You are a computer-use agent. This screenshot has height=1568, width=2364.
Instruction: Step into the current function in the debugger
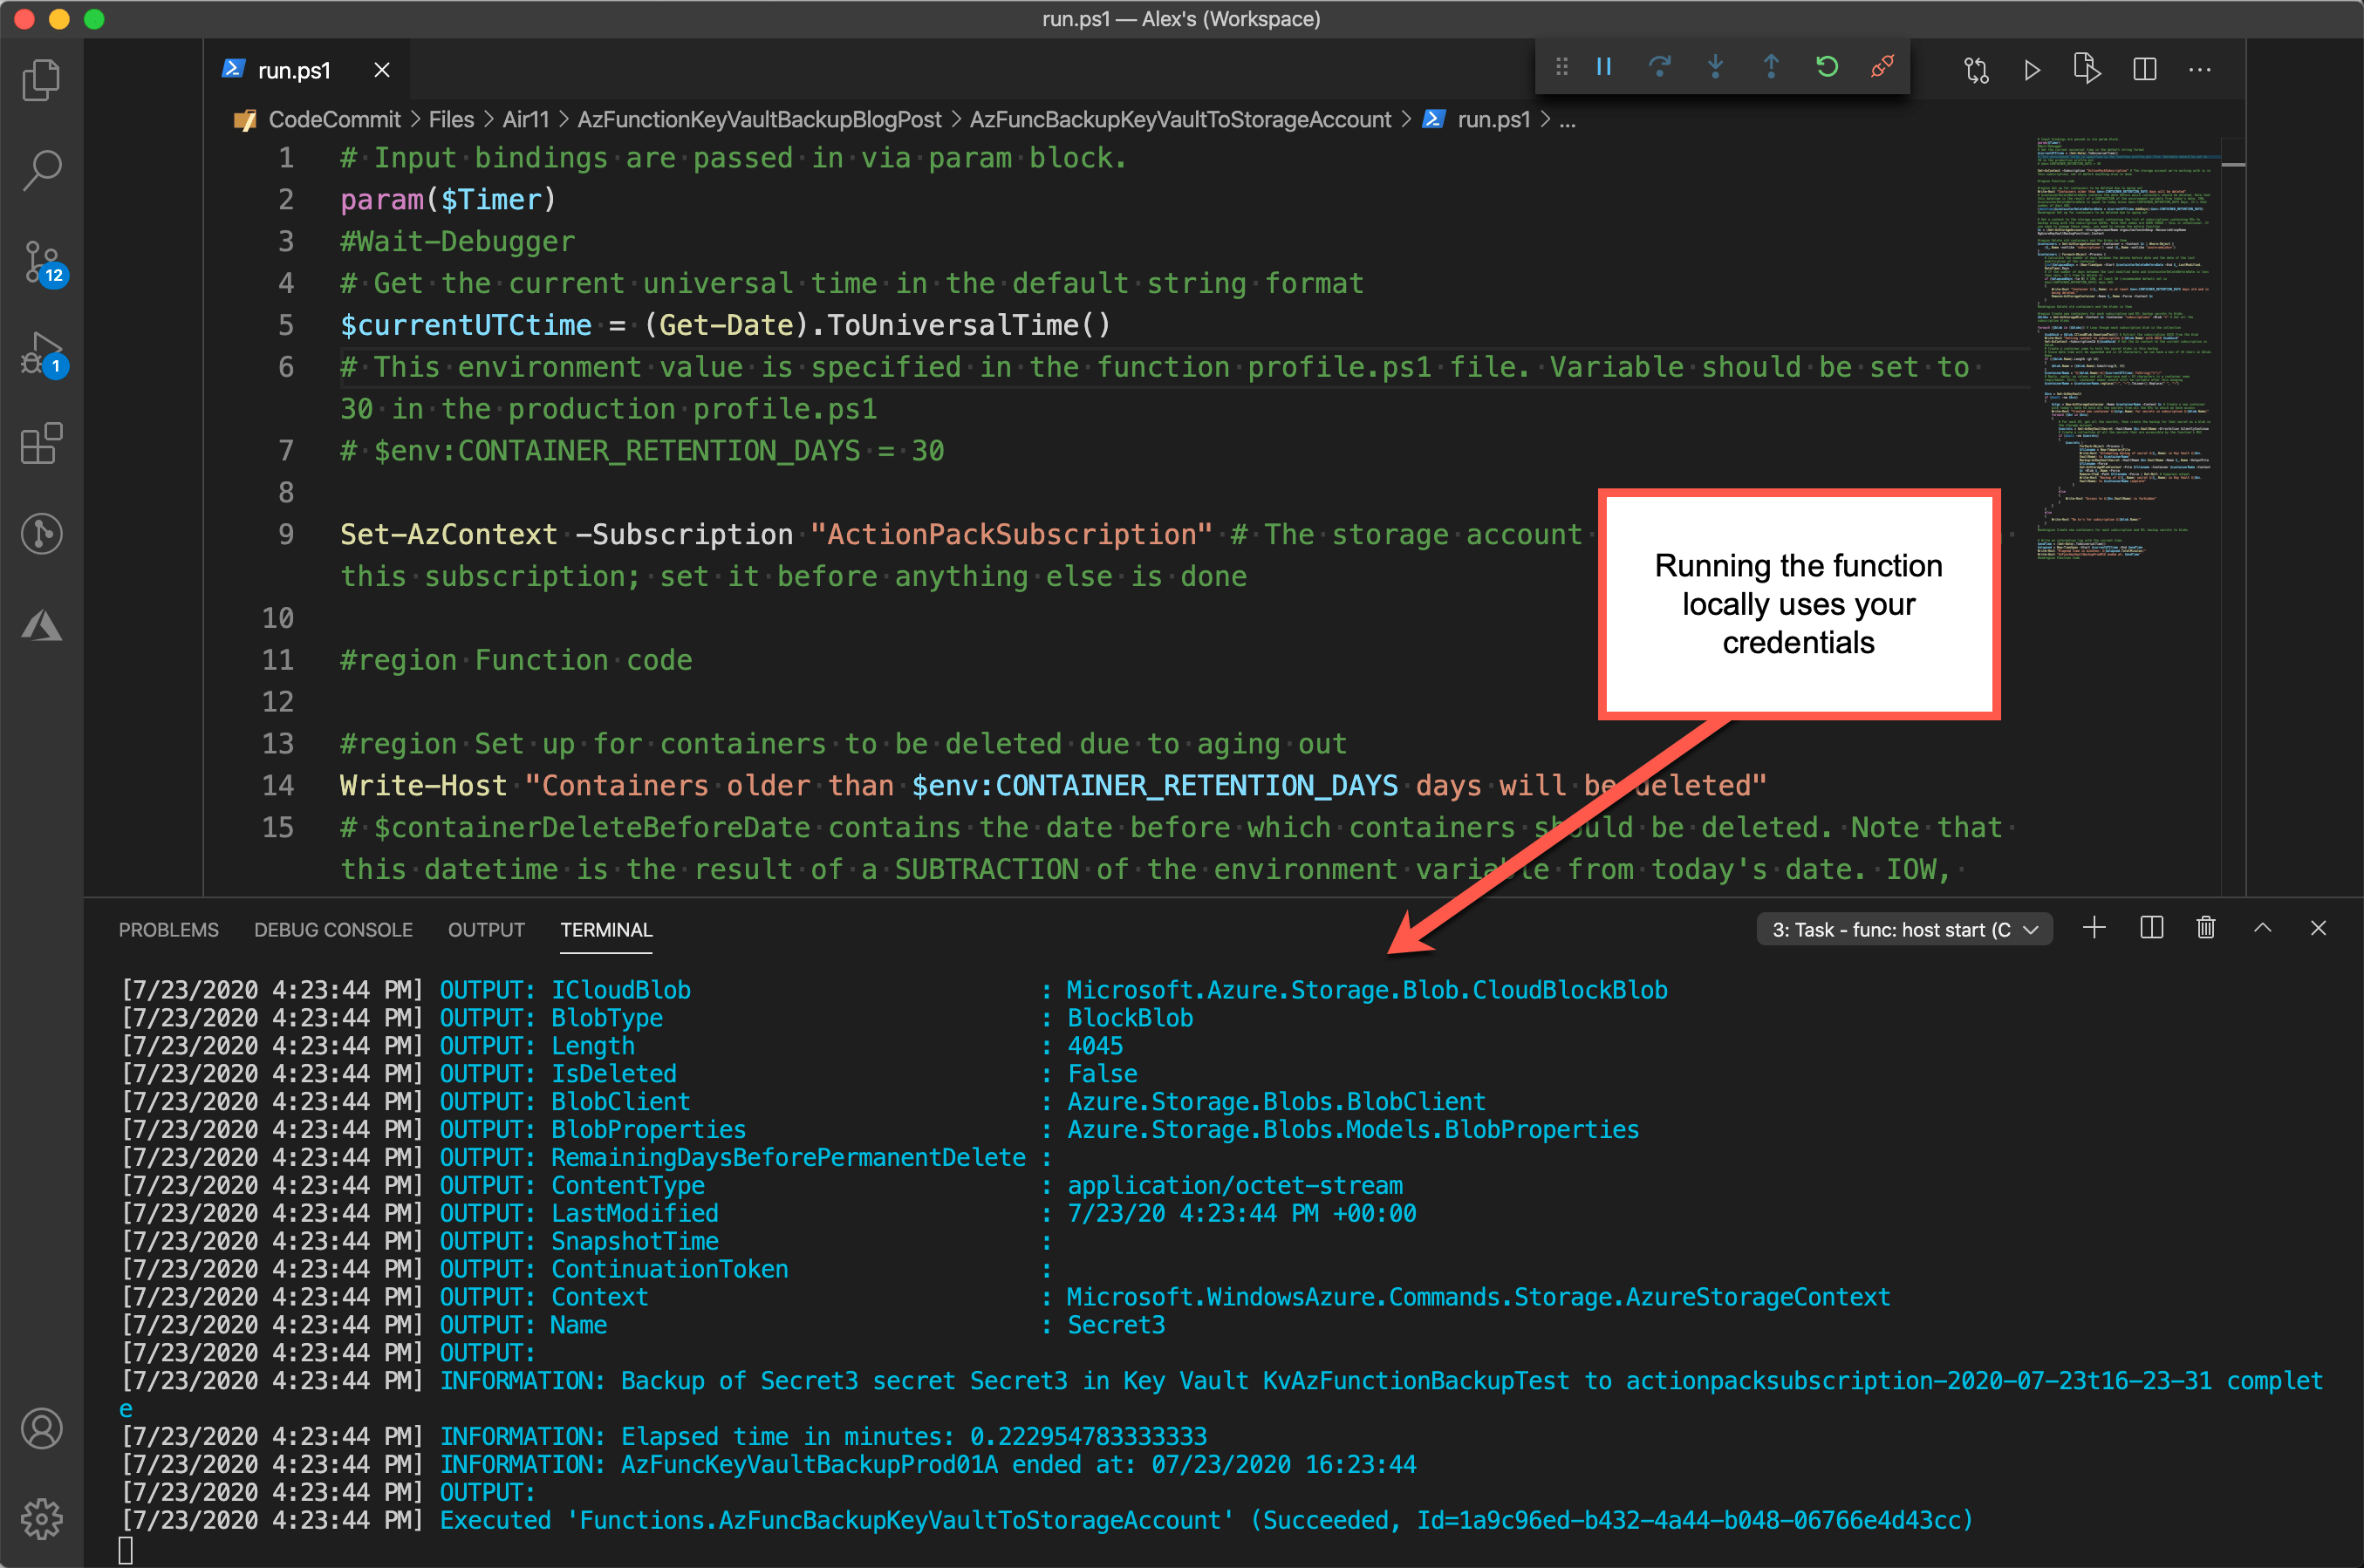click(x=1715, y=66)
